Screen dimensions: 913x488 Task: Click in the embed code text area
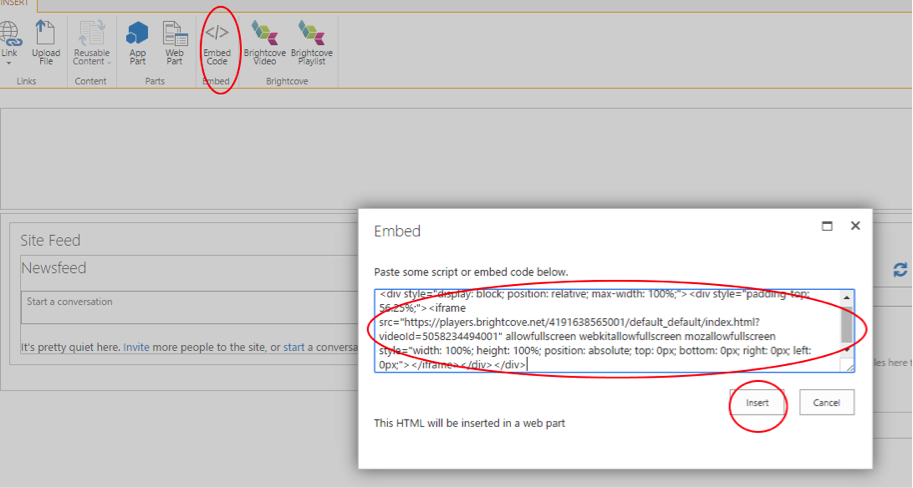(x=608, y=330)
